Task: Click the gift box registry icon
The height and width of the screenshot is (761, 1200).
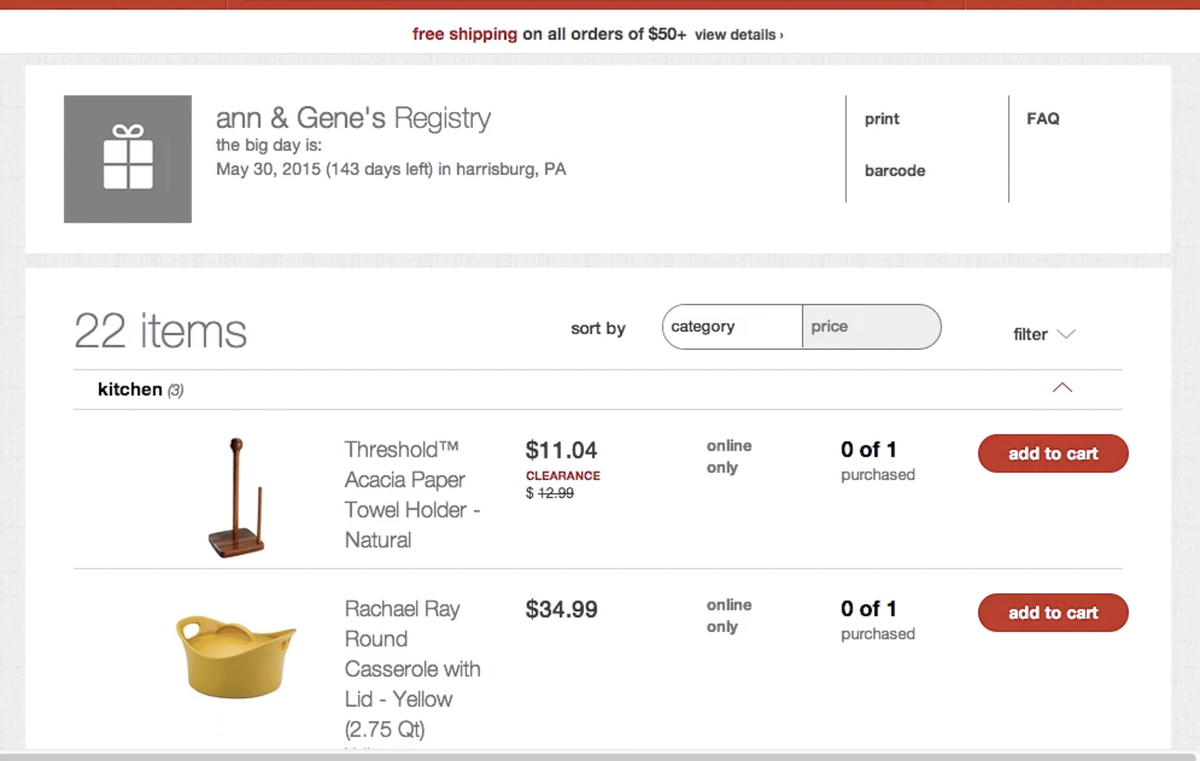Action: (x=128, y=159)
